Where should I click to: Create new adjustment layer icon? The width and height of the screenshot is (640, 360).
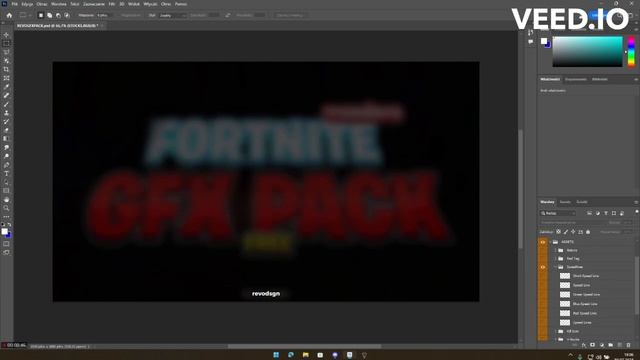[602, 345]
